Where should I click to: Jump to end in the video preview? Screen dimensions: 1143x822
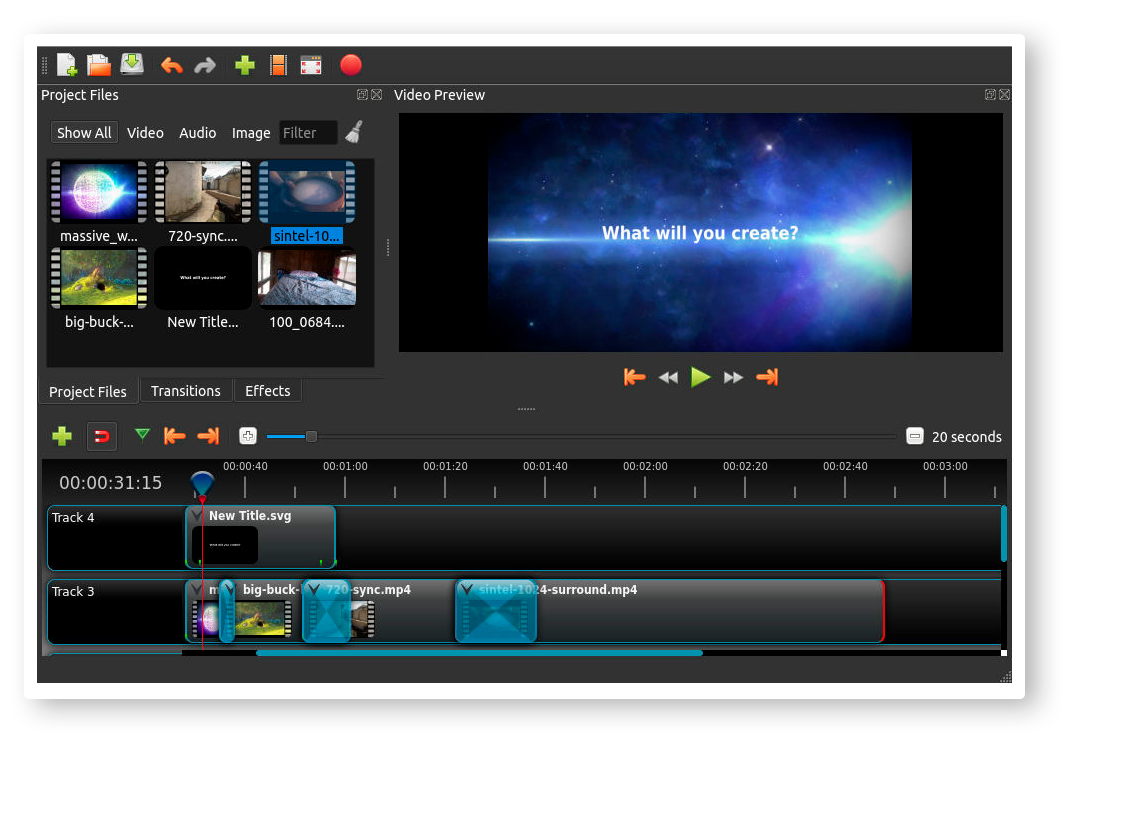(767, 377)
